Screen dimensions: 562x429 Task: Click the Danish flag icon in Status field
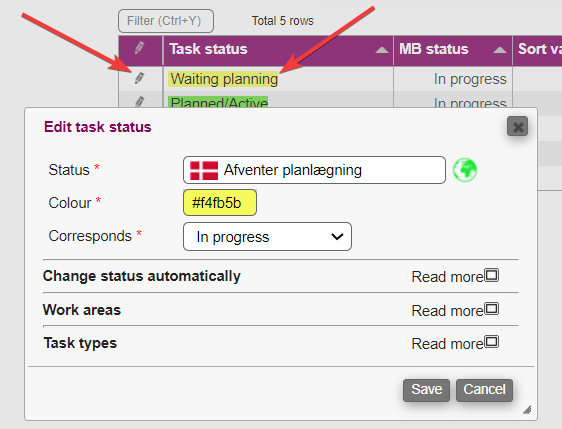click(204, 170)
